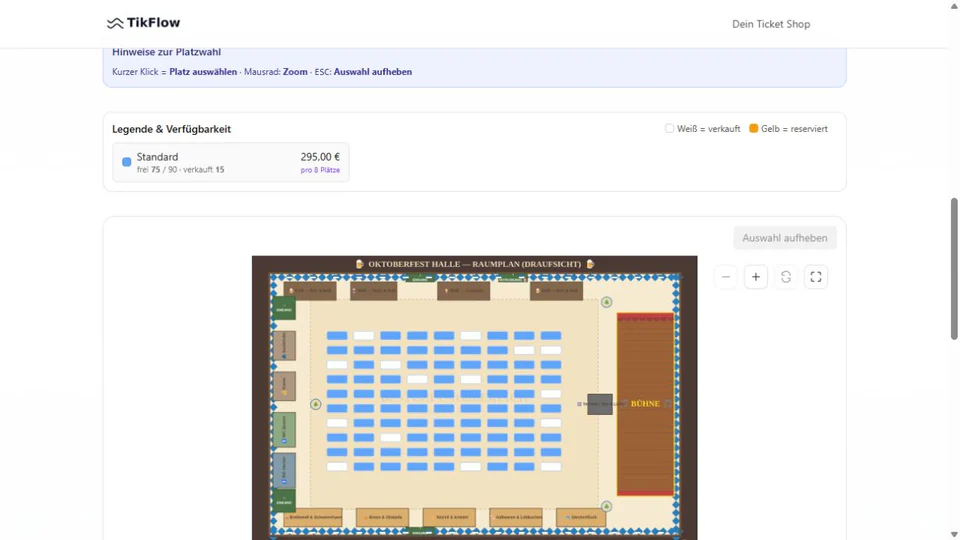
Task: Select the Standard ticket category card
Action: click(231, 162)
